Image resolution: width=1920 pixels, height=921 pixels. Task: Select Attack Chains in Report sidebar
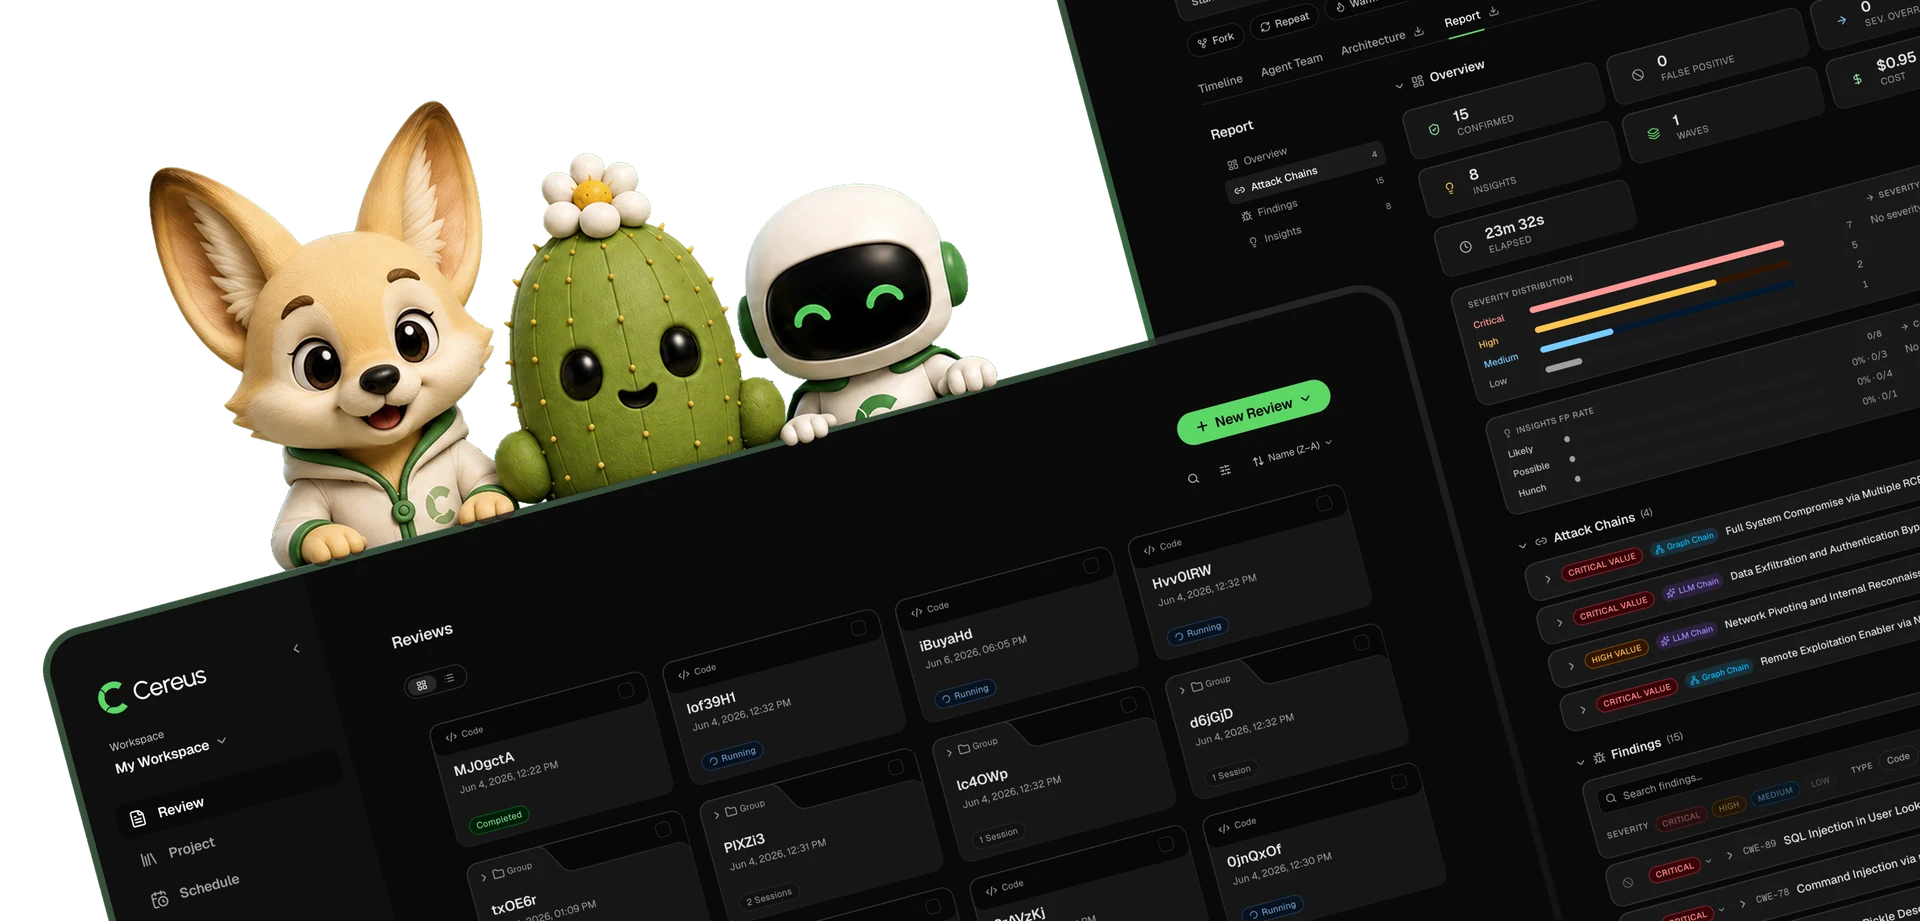pos(1305,174)
